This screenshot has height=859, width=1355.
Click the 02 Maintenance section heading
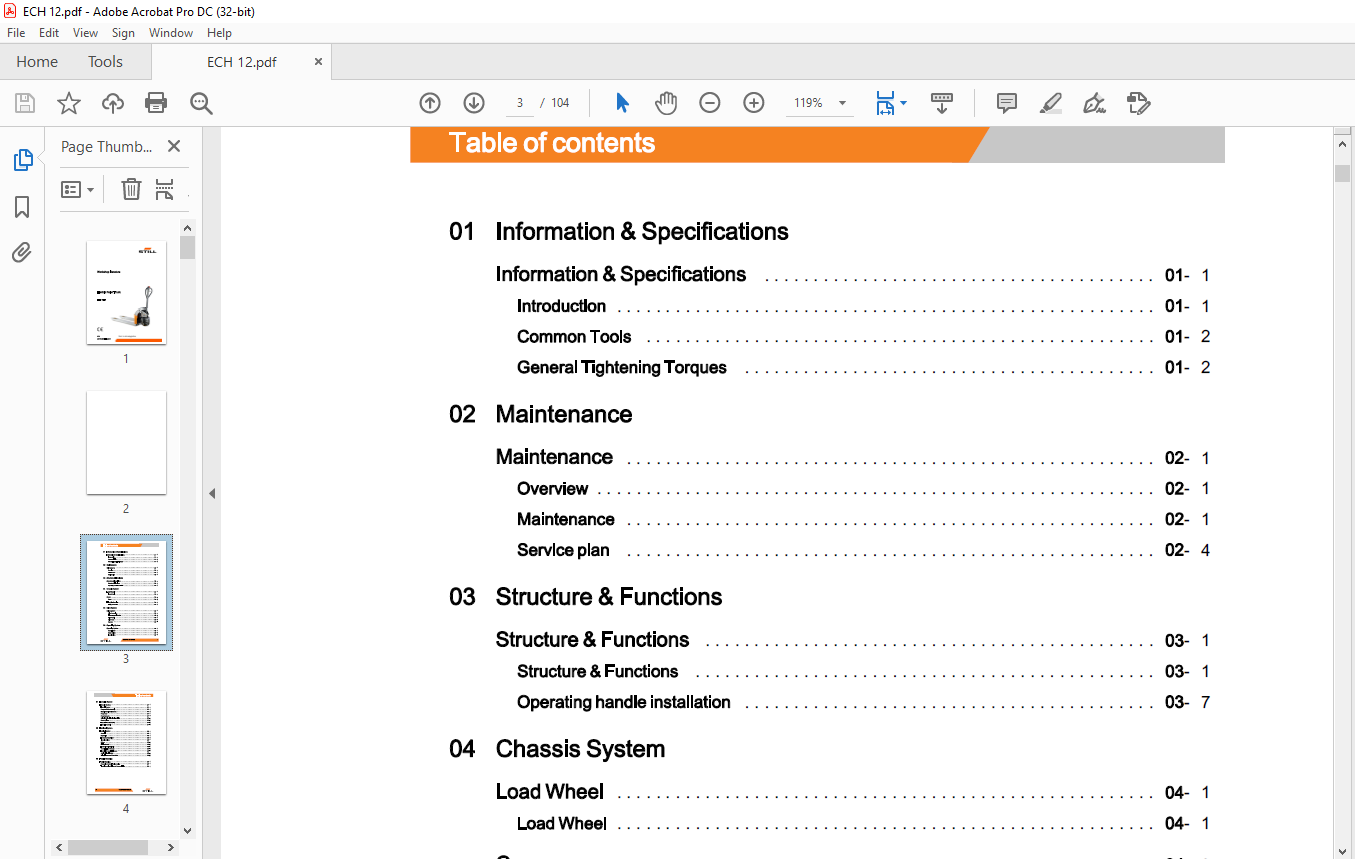click(x=540, y=414)
